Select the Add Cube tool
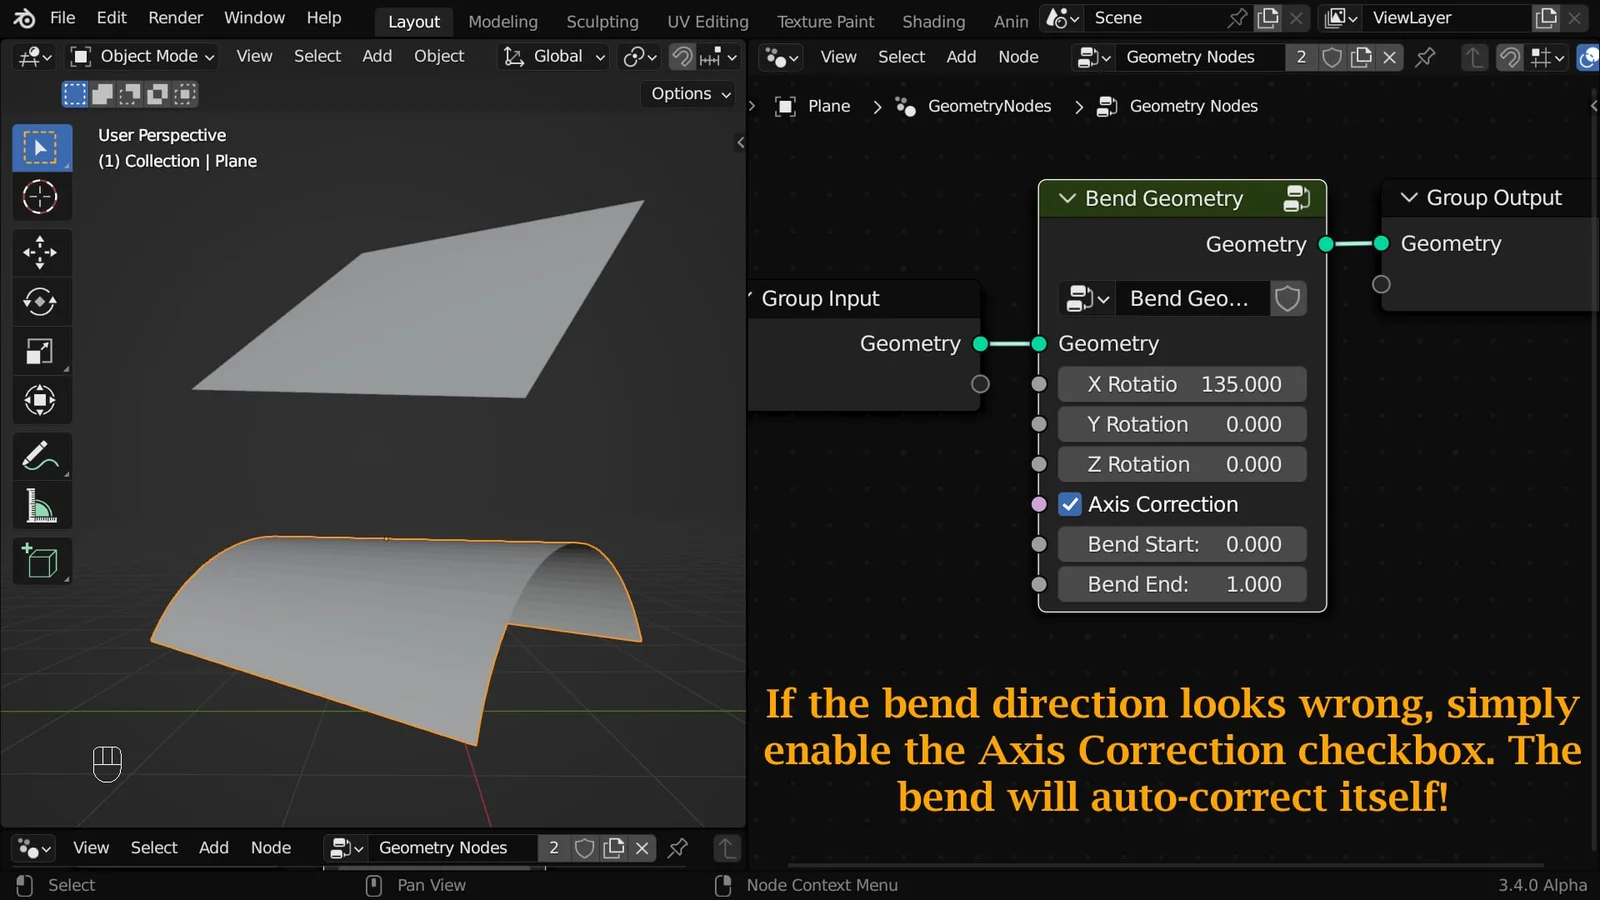 pos(41,561)
